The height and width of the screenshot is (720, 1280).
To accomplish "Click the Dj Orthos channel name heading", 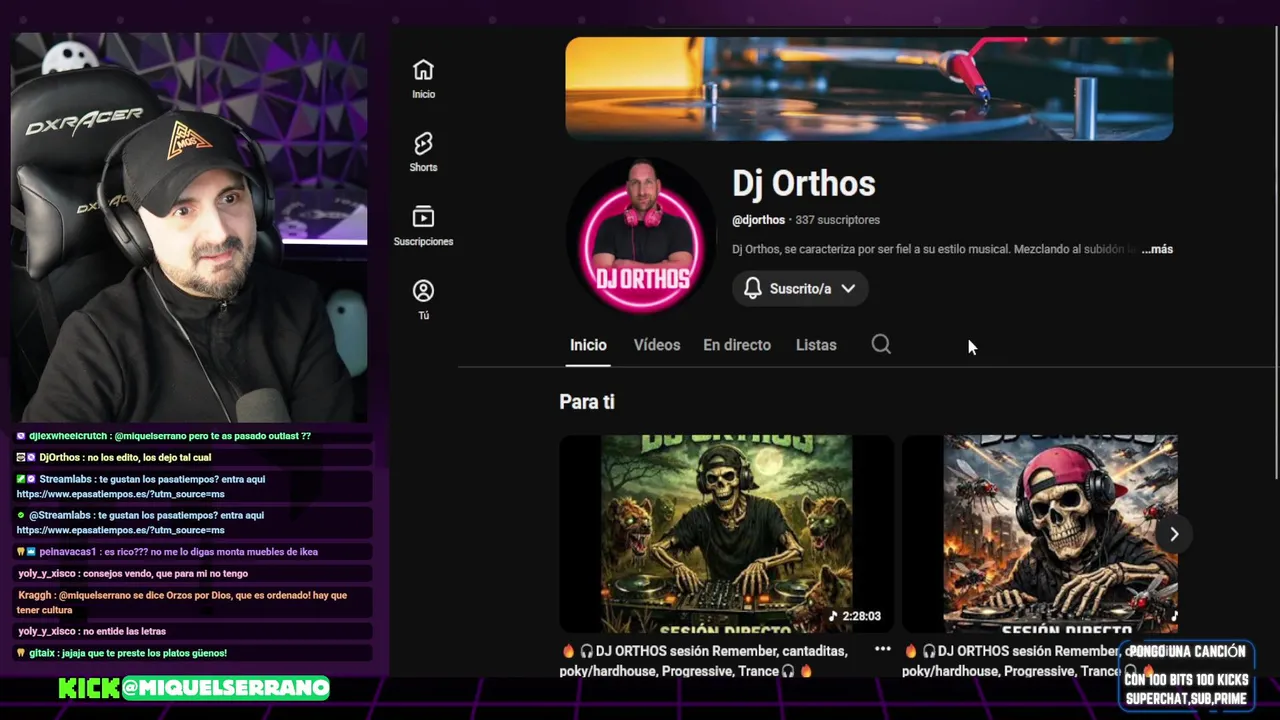I will [x=804, y=184].
